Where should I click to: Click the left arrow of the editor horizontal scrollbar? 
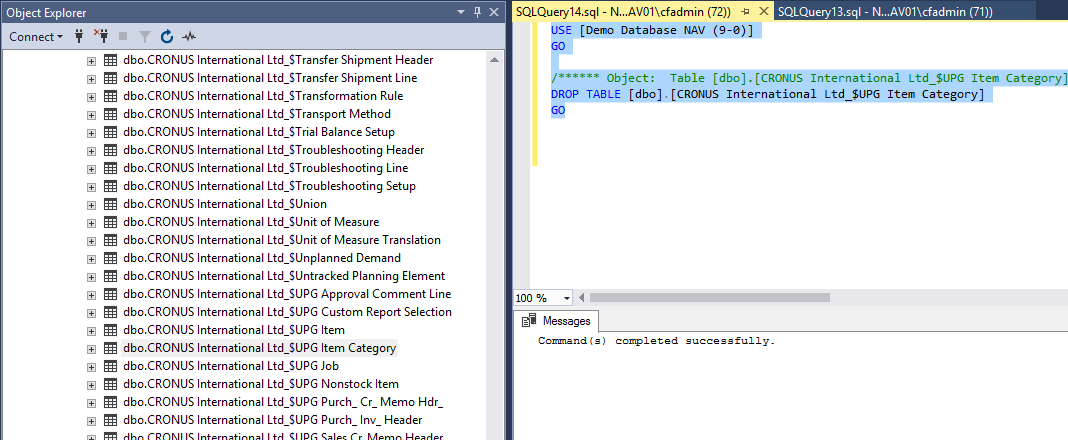pos(581,298)
